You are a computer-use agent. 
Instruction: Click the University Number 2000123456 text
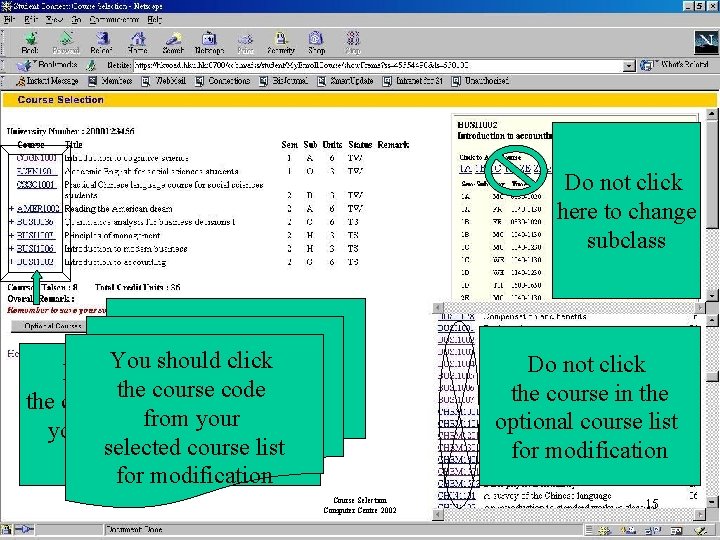click(71, 131)
